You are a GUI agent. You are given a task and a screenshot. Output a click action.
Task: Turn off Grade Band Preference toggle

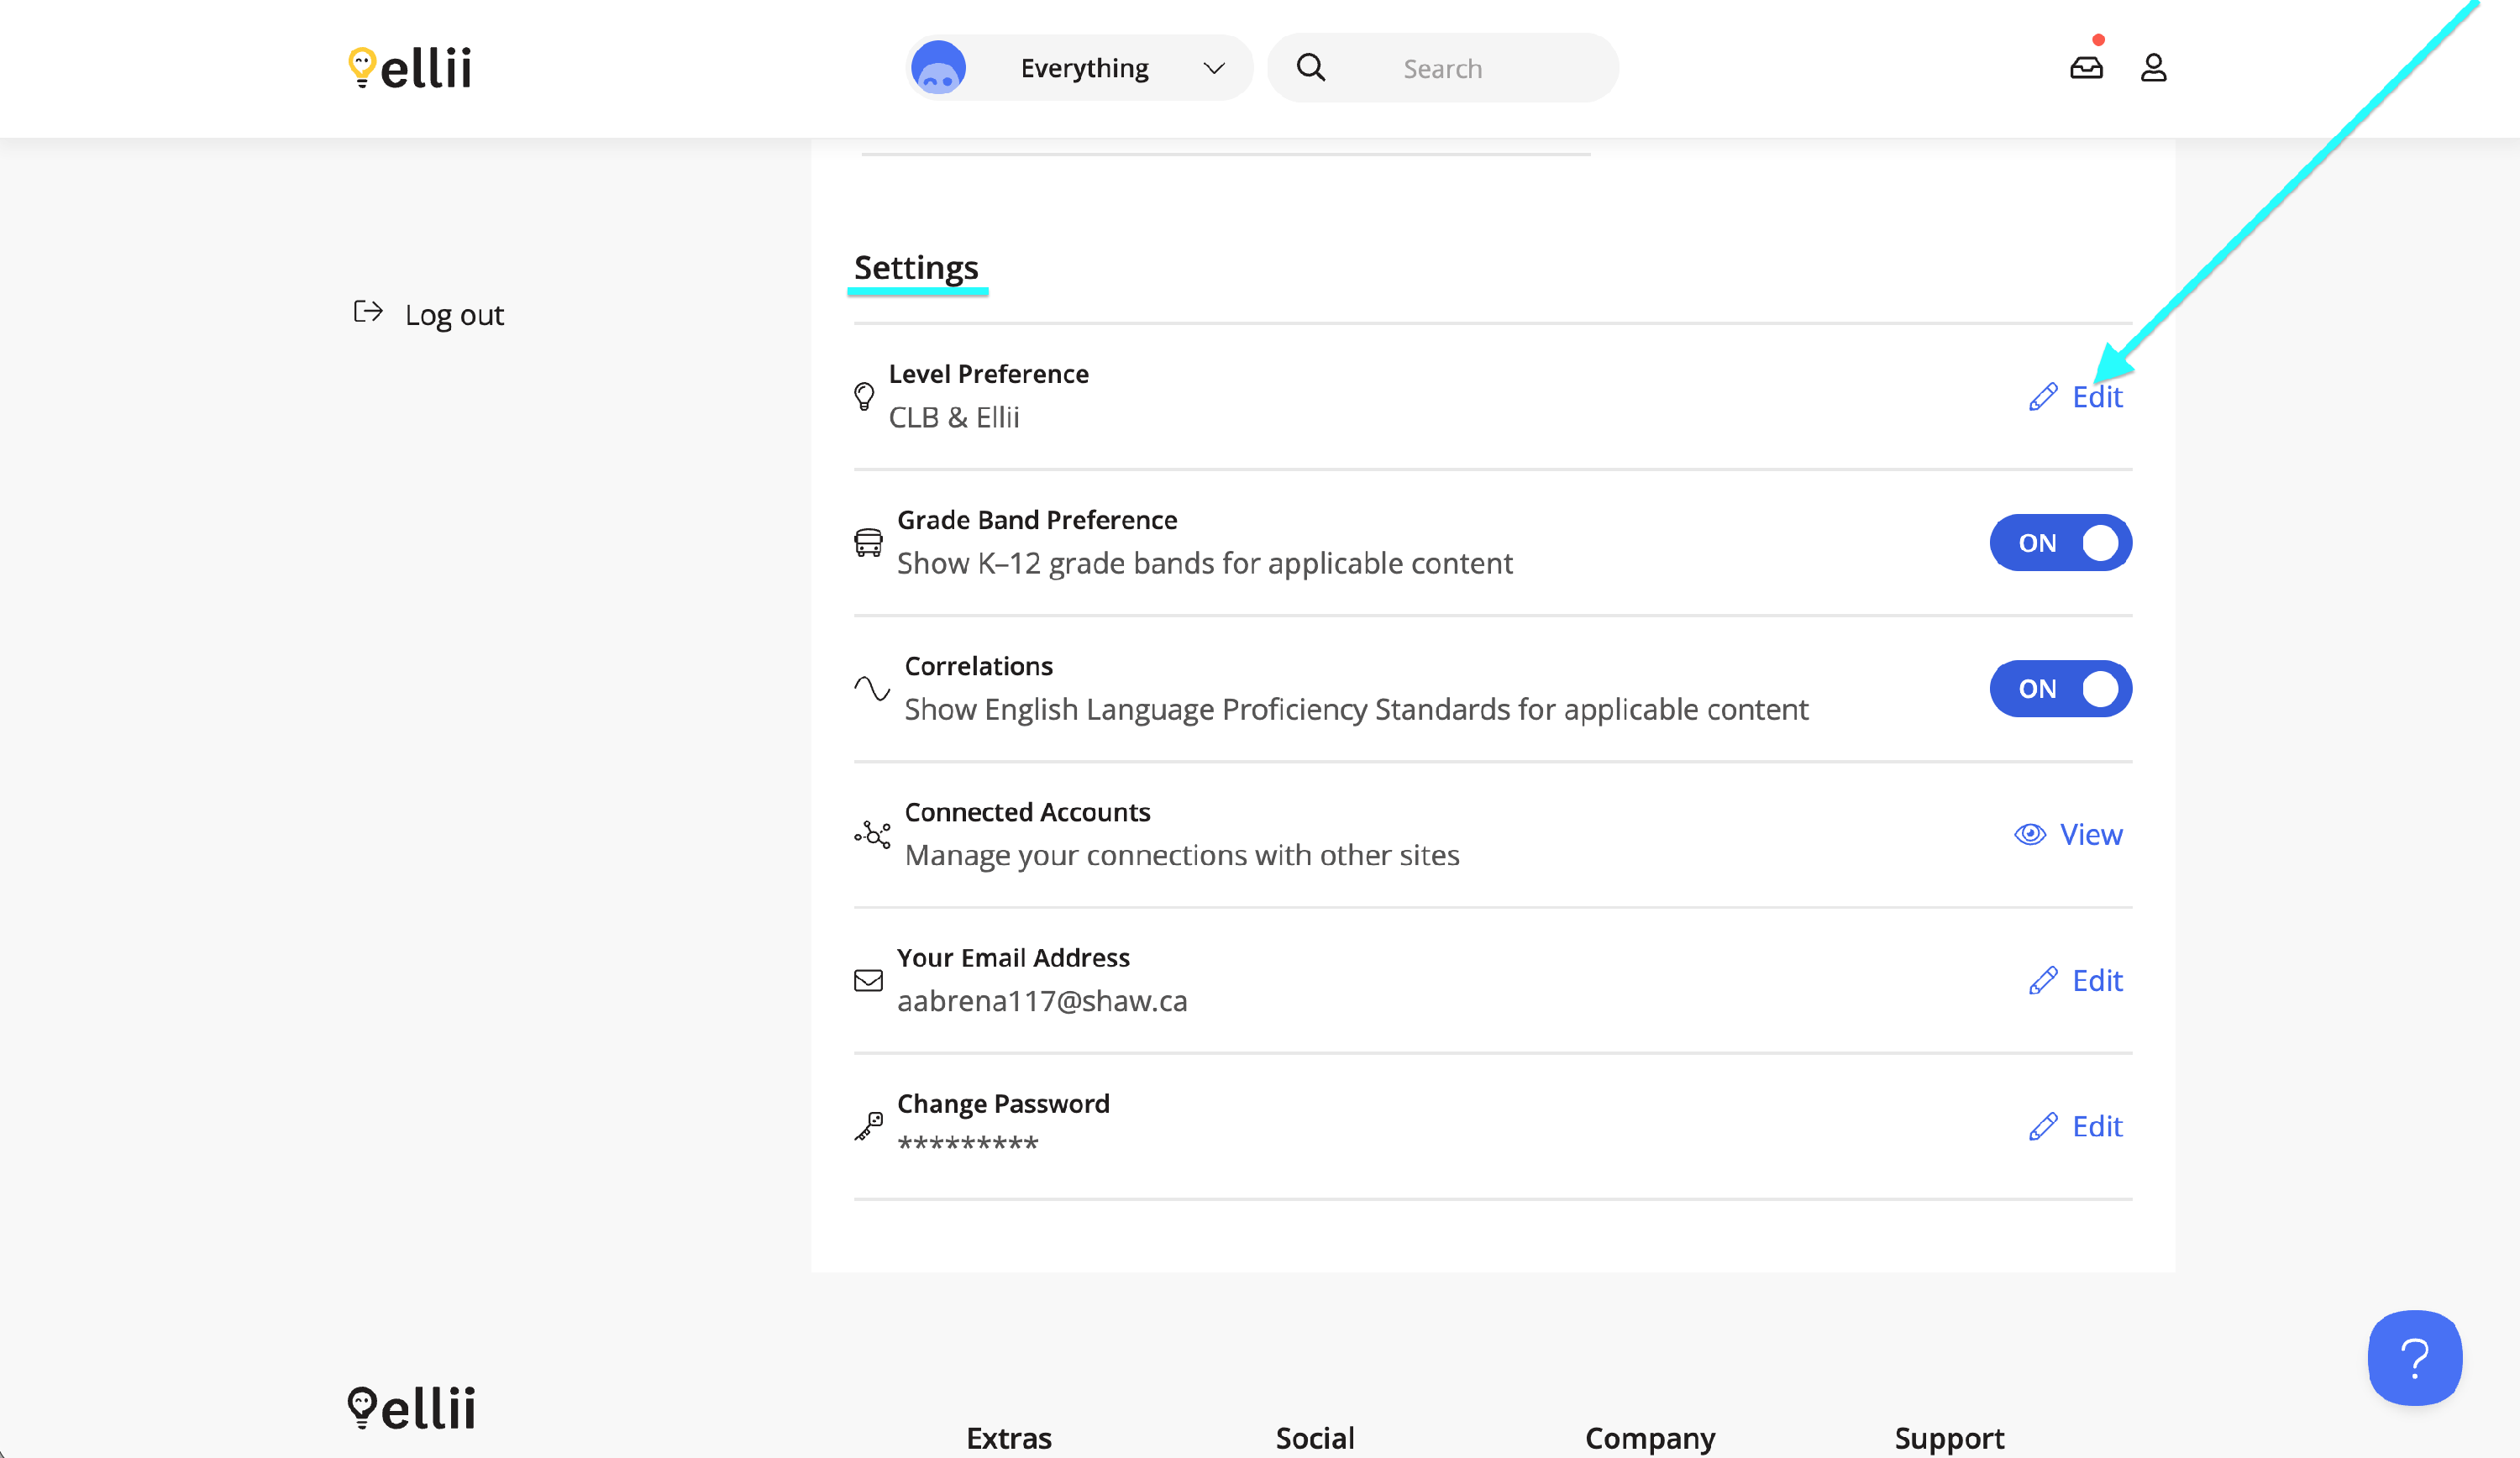pyautogui.click(x=2060, y=543)
